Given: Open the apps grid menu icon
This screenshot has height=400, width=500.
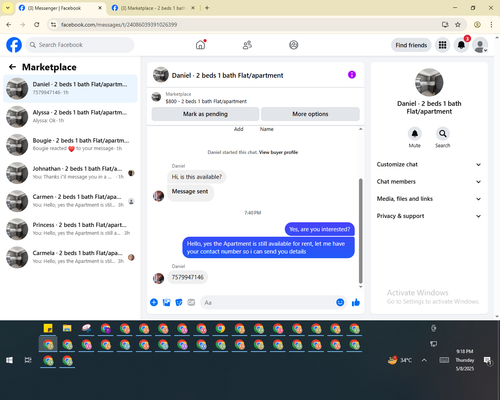Looking at the screenshot, I should (442, 45).
